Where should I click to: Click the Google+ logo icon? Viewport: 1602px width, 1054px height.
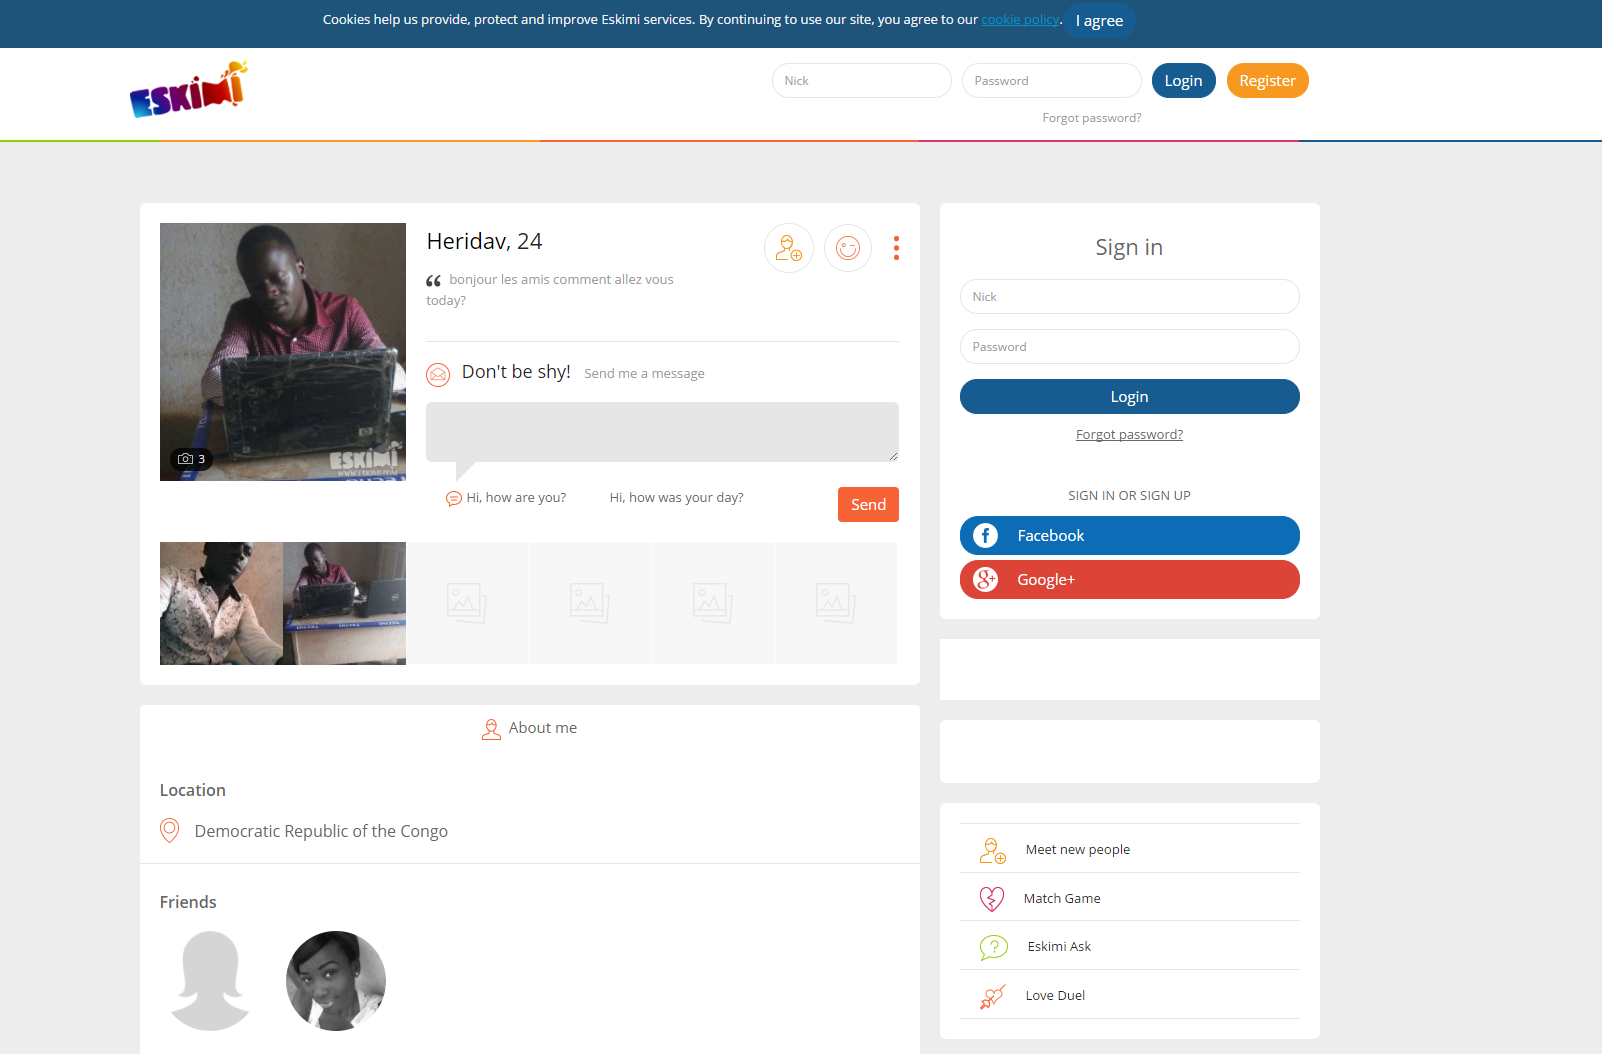click(985, 580)
